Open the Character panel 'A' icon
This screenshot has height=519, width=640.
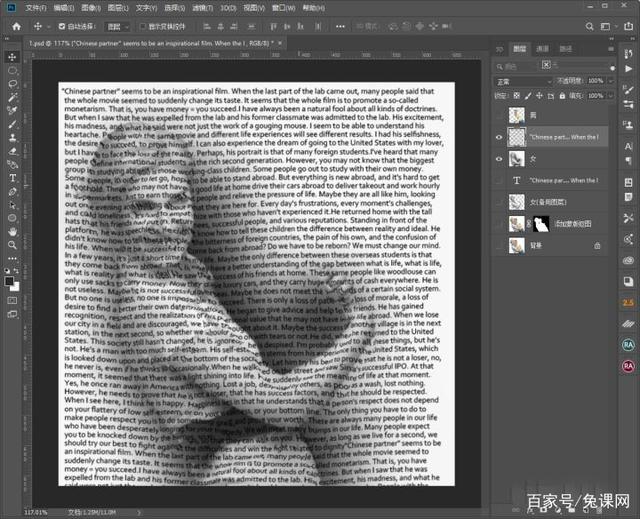coord(628,146)
